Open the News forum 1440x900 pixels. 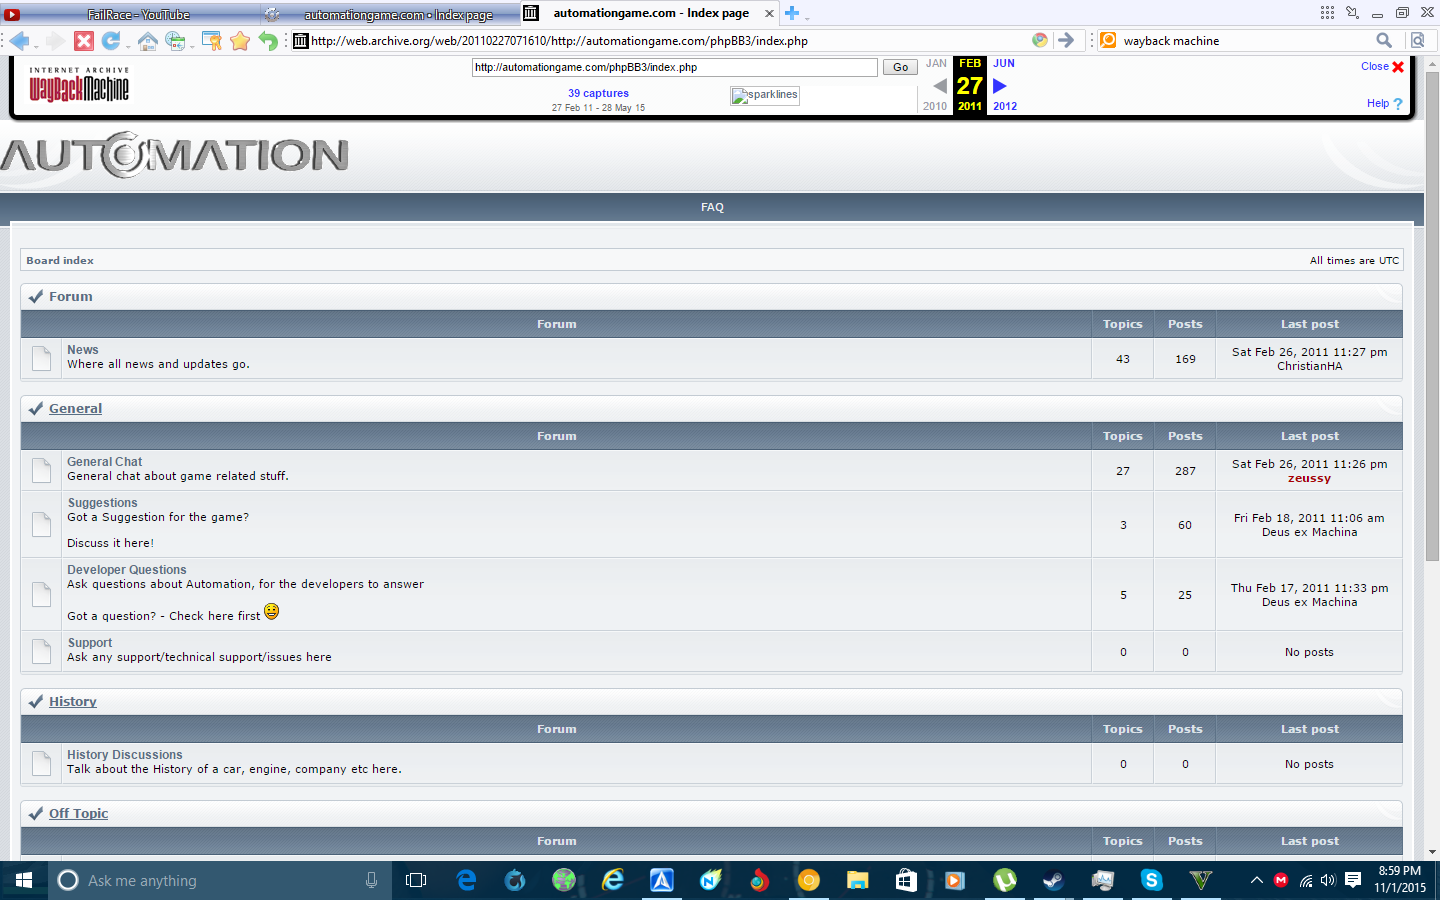(x=83, y=350)
